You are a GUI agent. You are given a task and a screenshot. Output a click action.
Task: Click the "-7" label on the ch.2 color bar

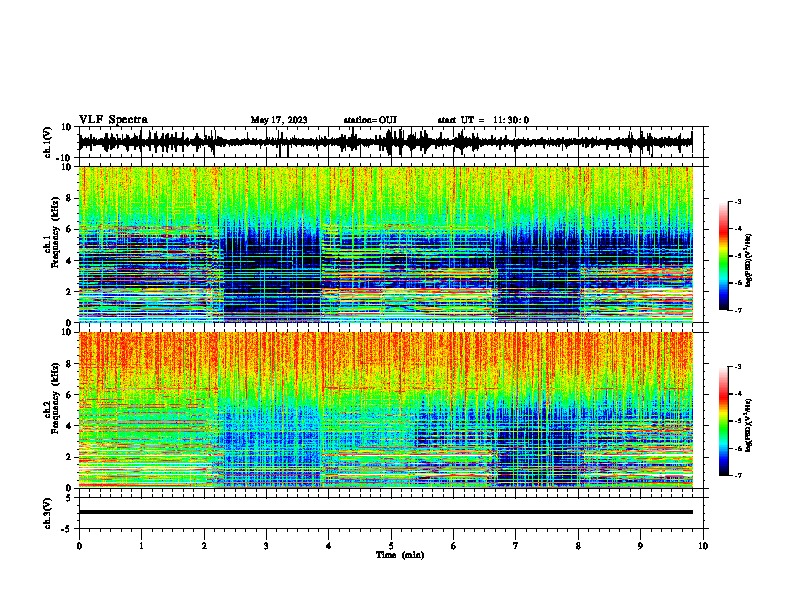pos(738,475)
